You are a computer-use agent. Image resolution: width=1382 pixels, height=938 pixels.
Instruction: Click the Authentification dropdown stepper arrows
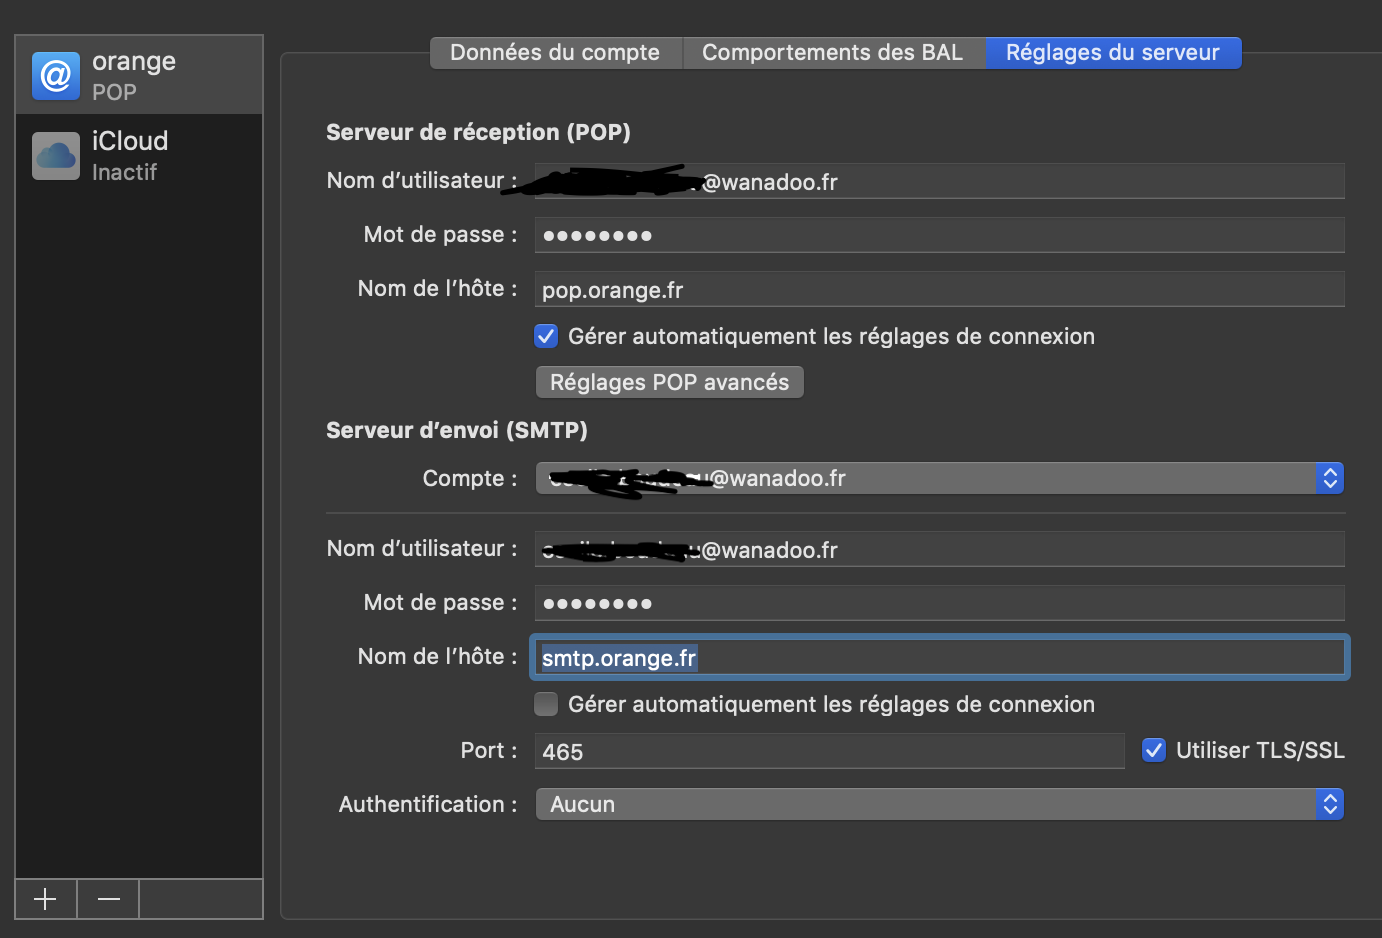coord(1329,804)
